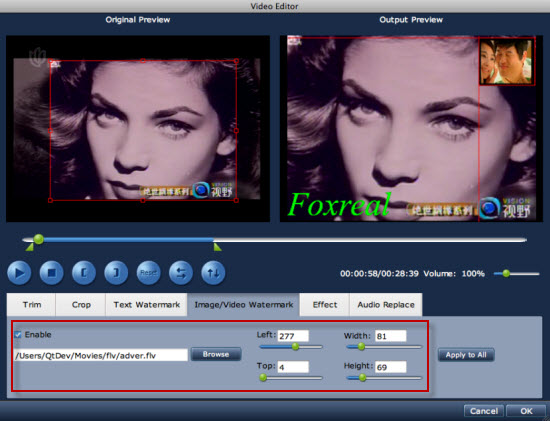This screenshot has width=550, height=421.
Task: Flip video vertically with up-down arrows icon
Action: (213, 273)
